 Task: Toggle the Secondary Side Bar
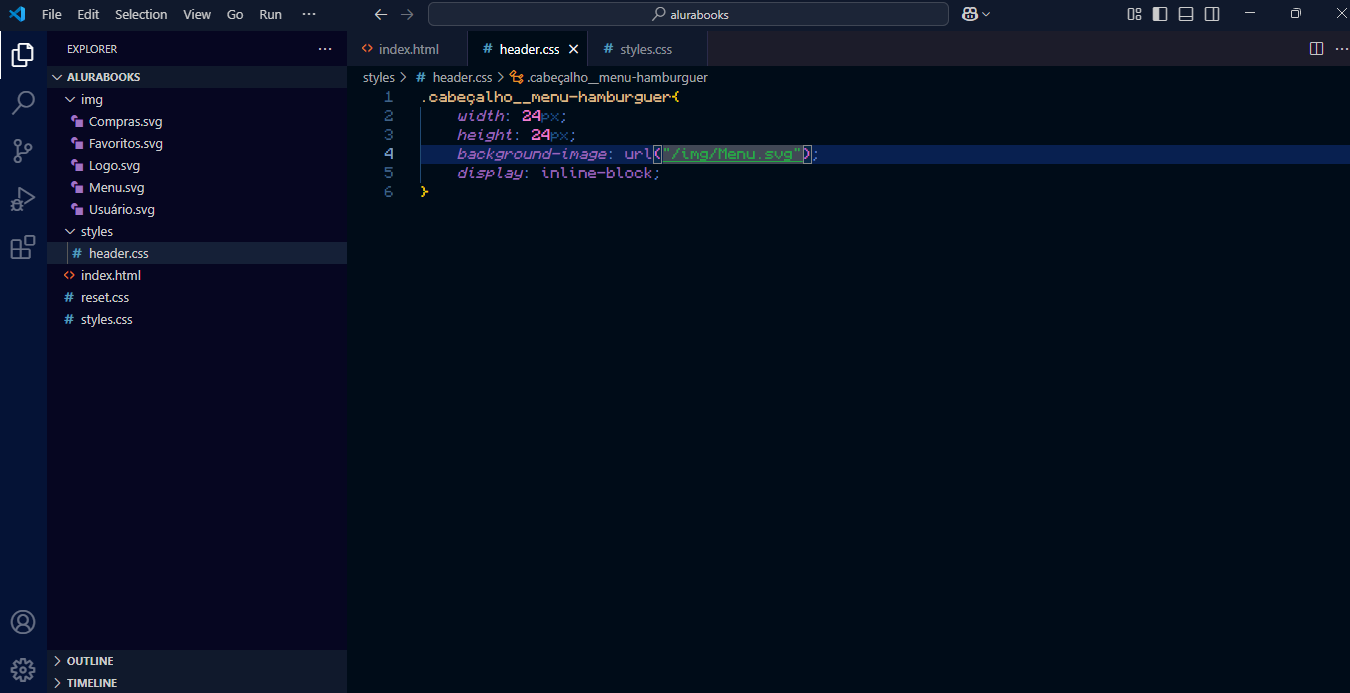tap(1212, 14)
